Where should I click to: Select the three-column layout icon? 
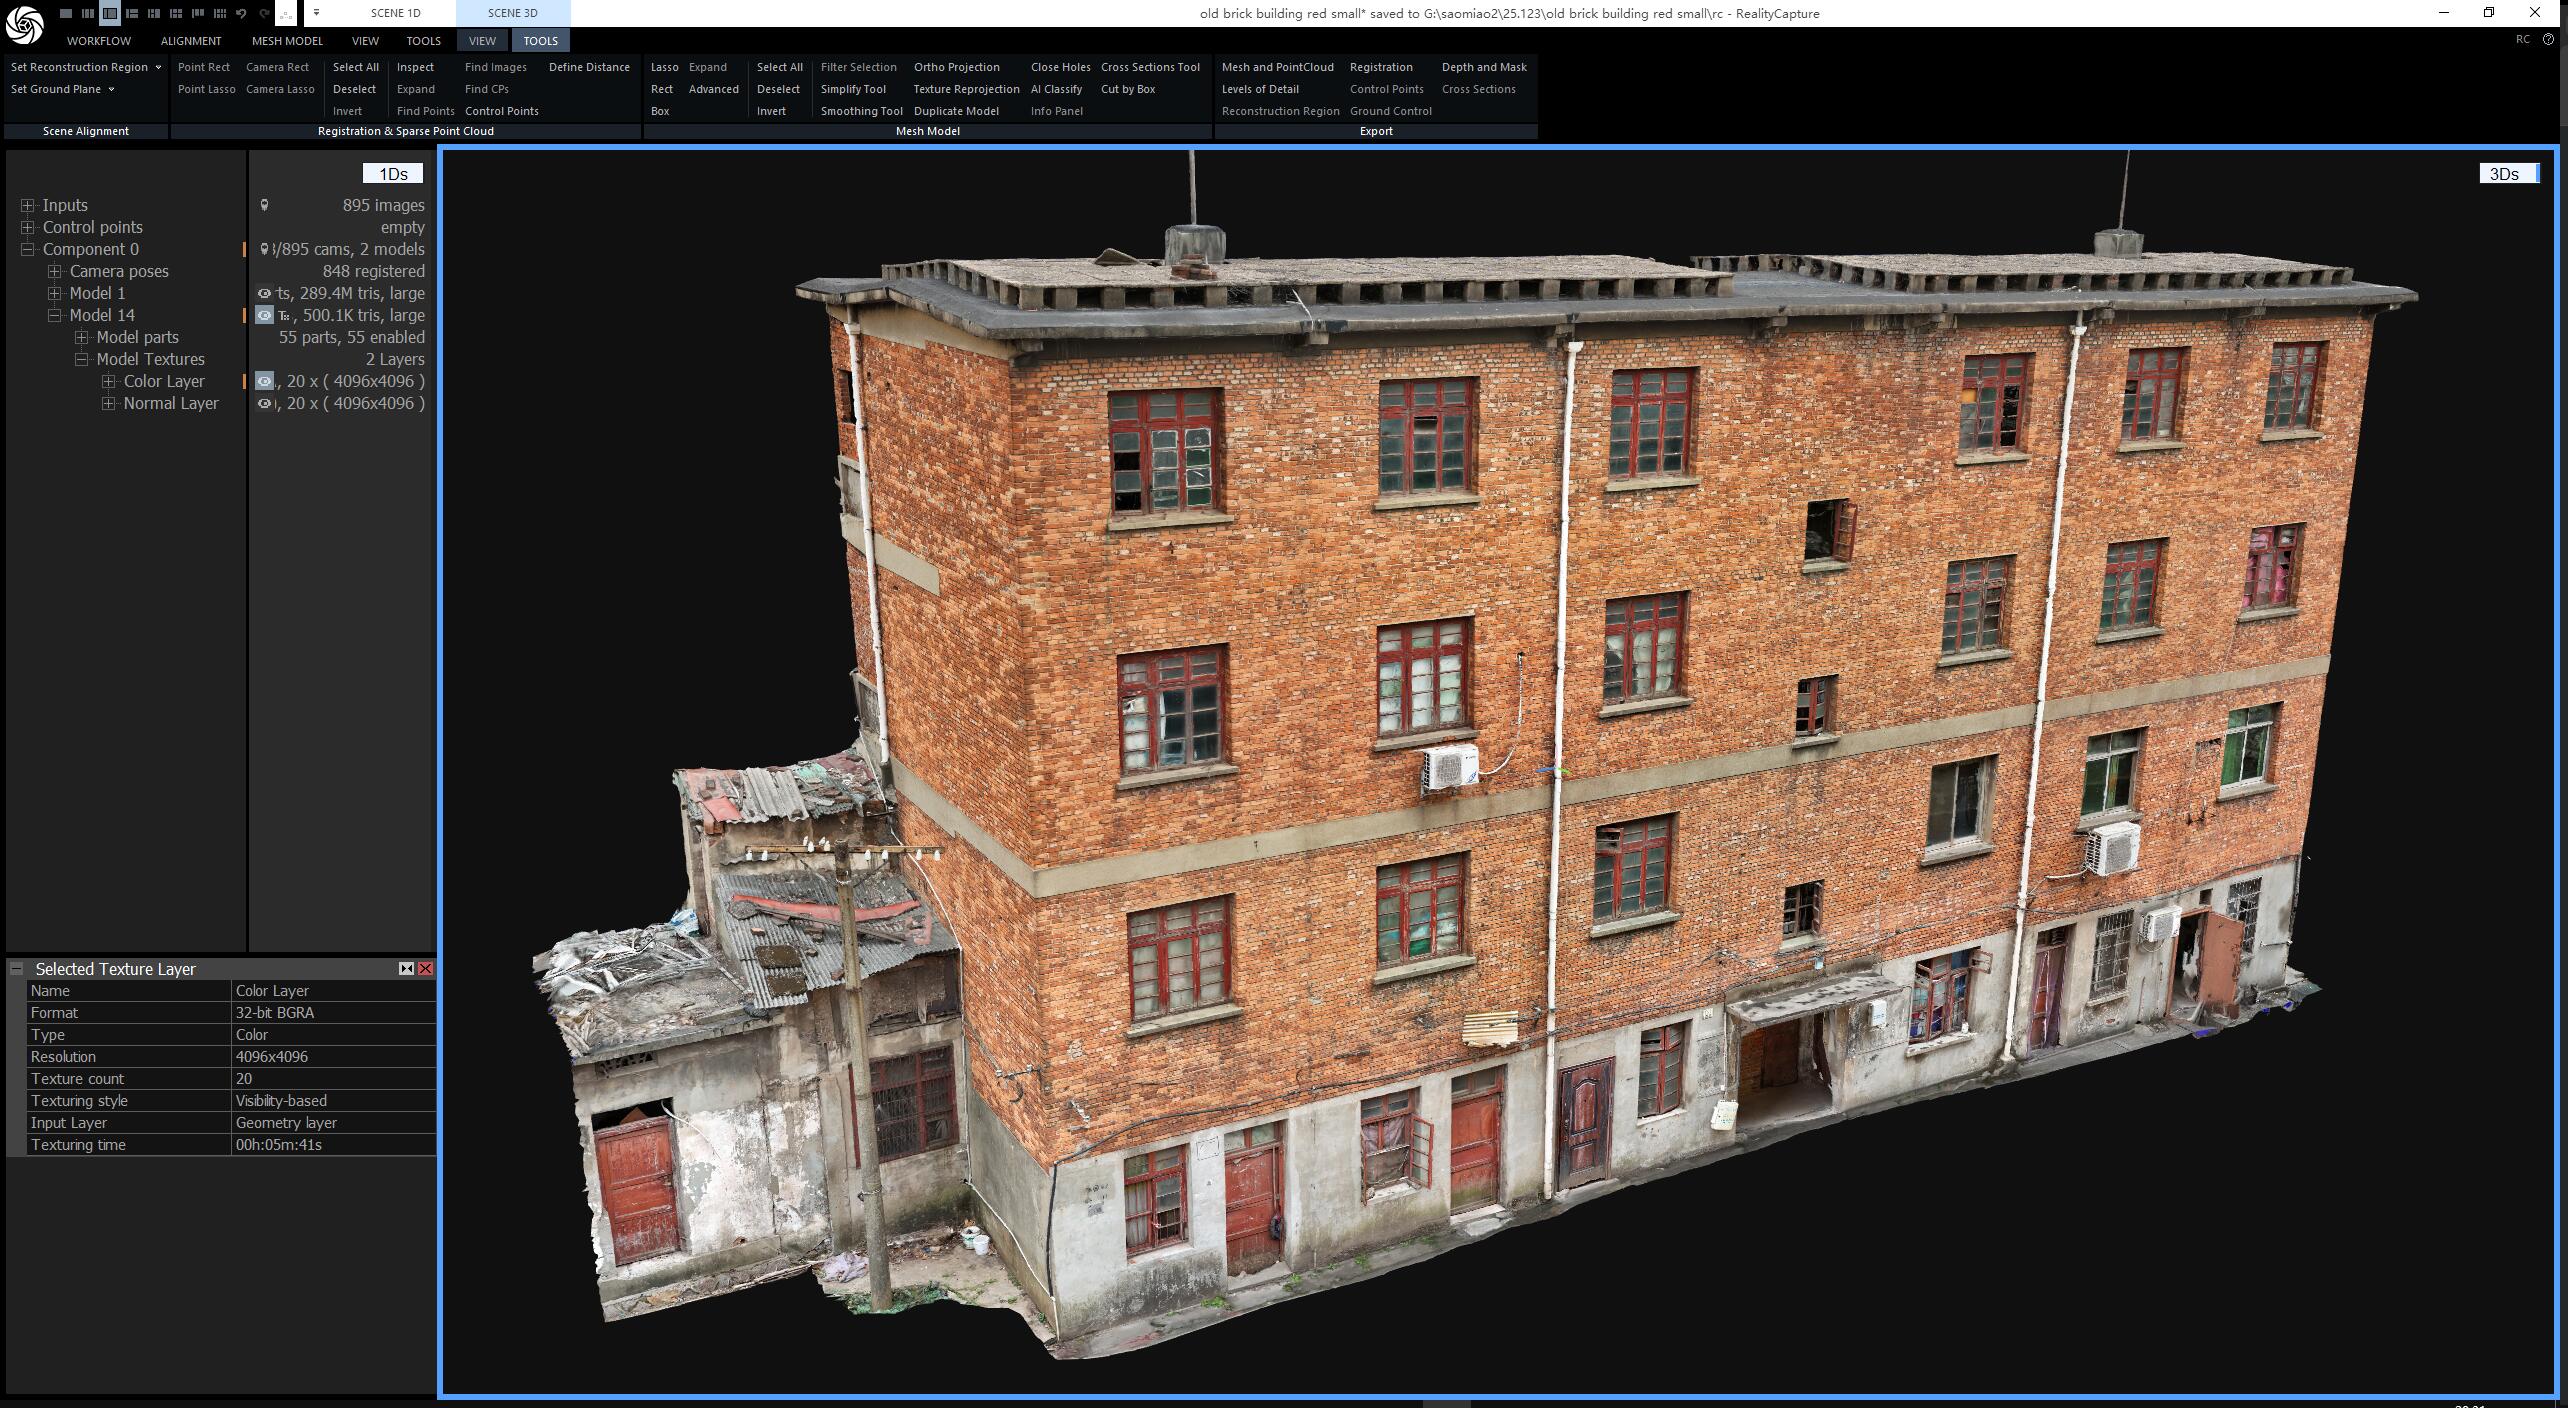click(x=88, y=13)
